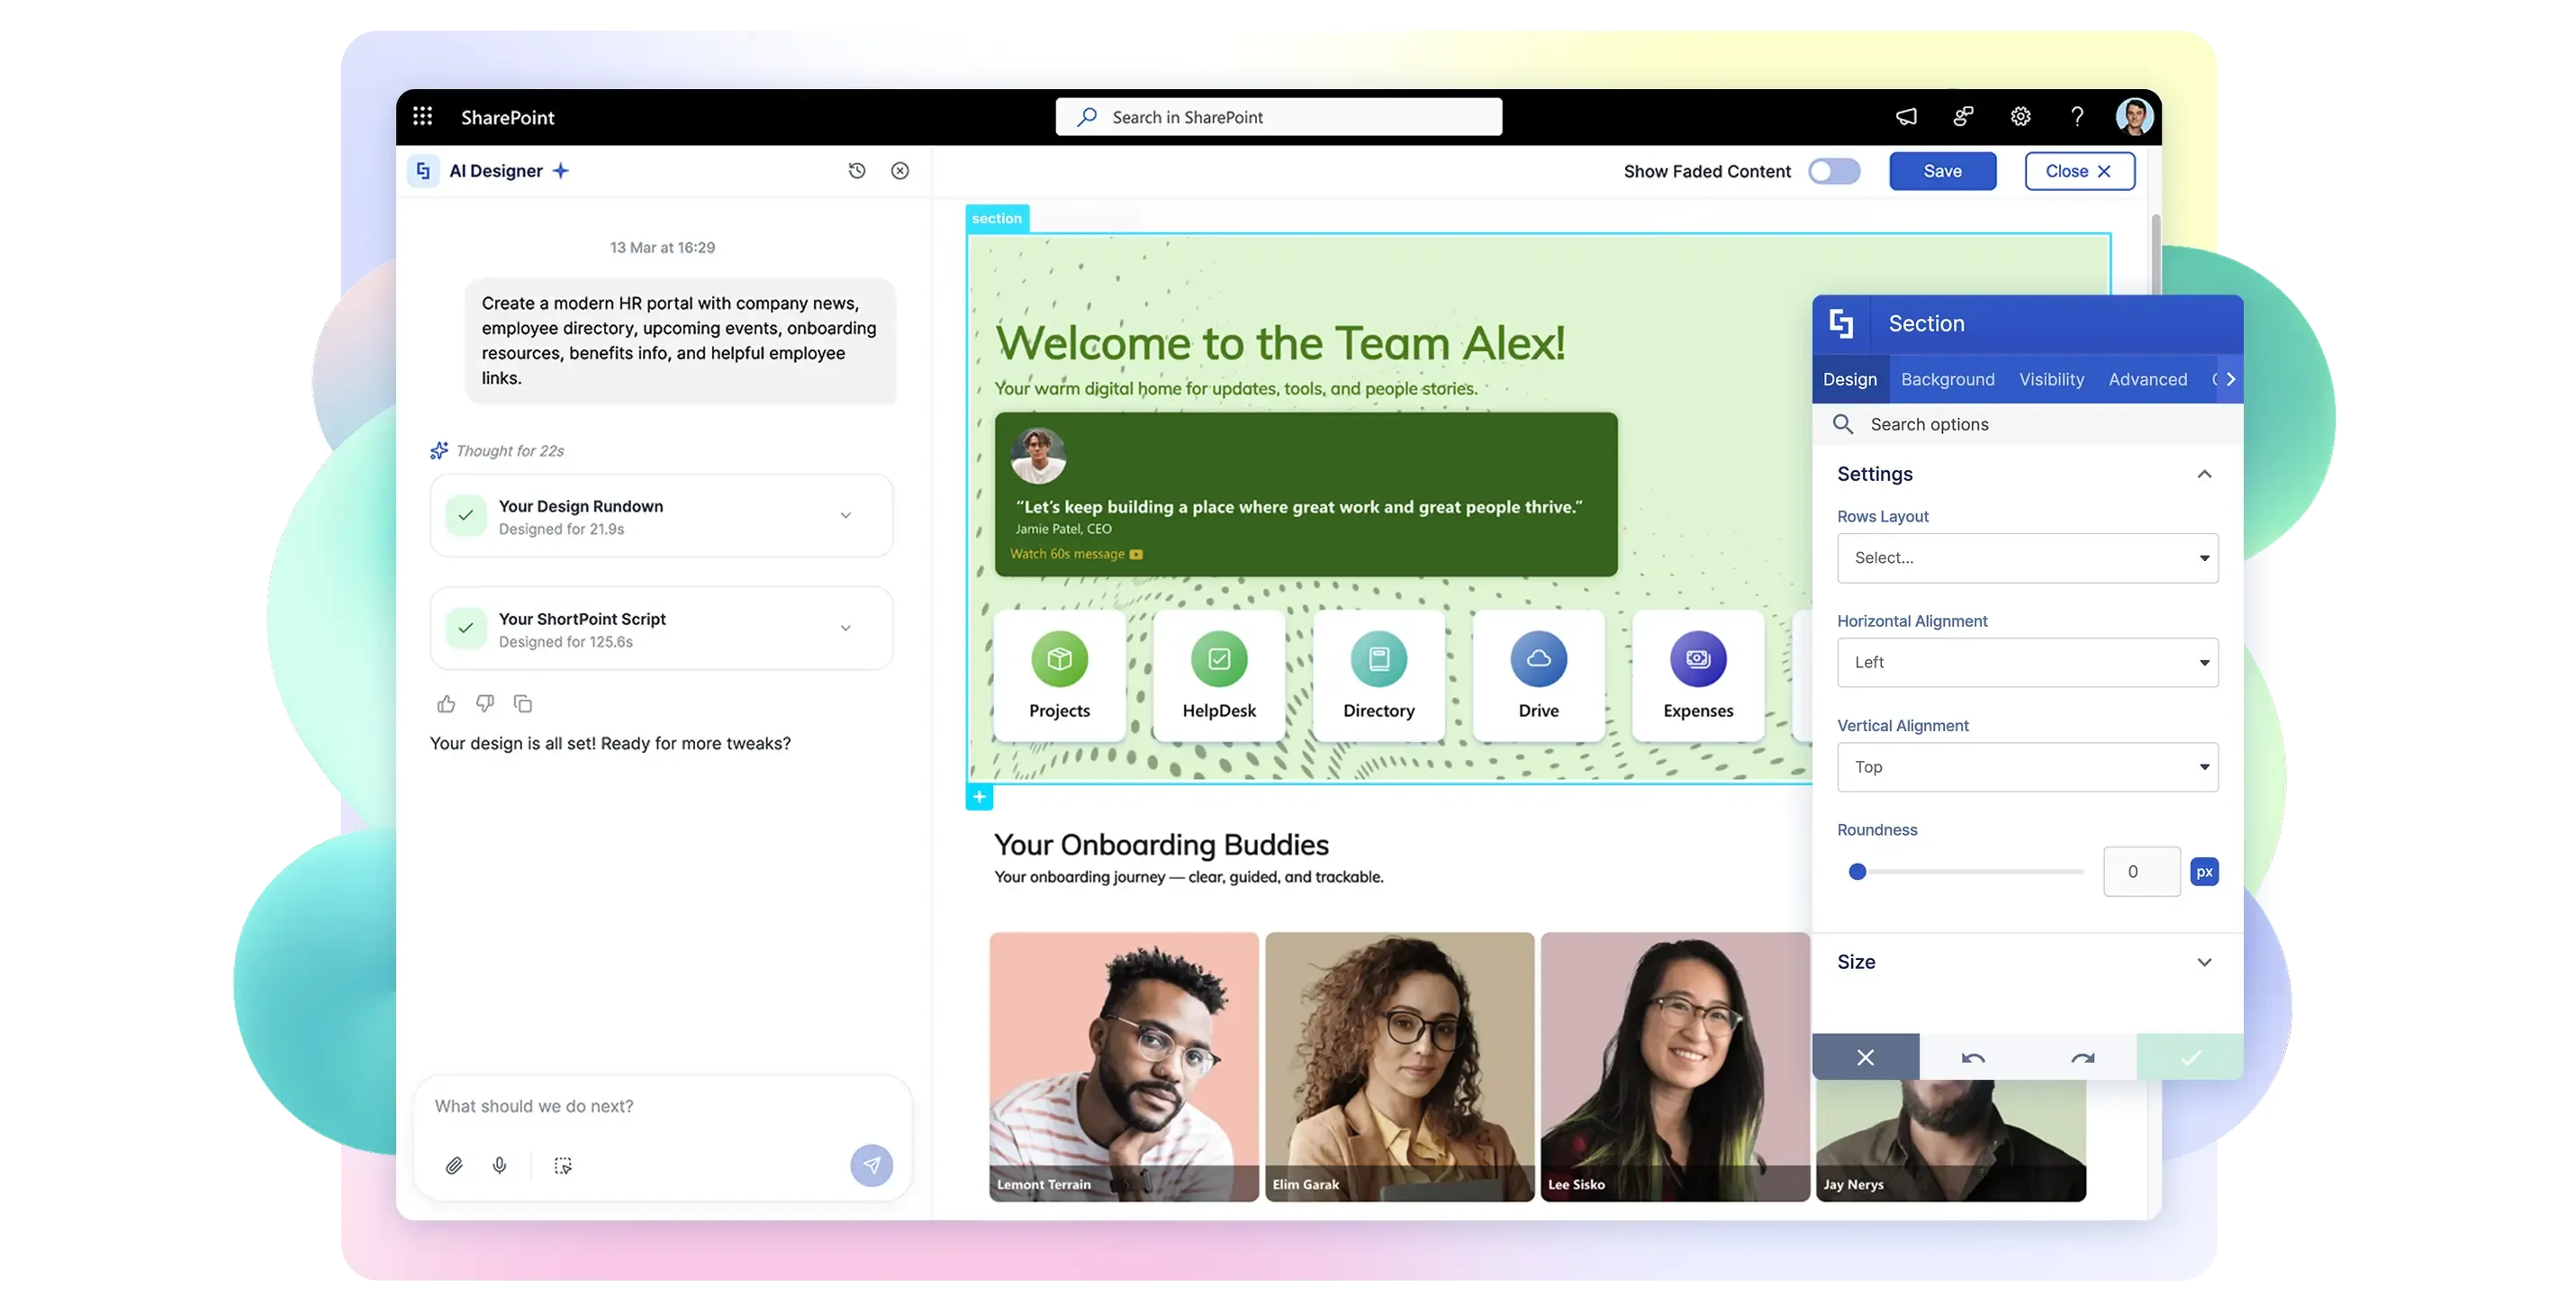Viewport: 2576px width, 1313px height.
Task: Click the Search in SharePoint field
Action: [1278, 117]
